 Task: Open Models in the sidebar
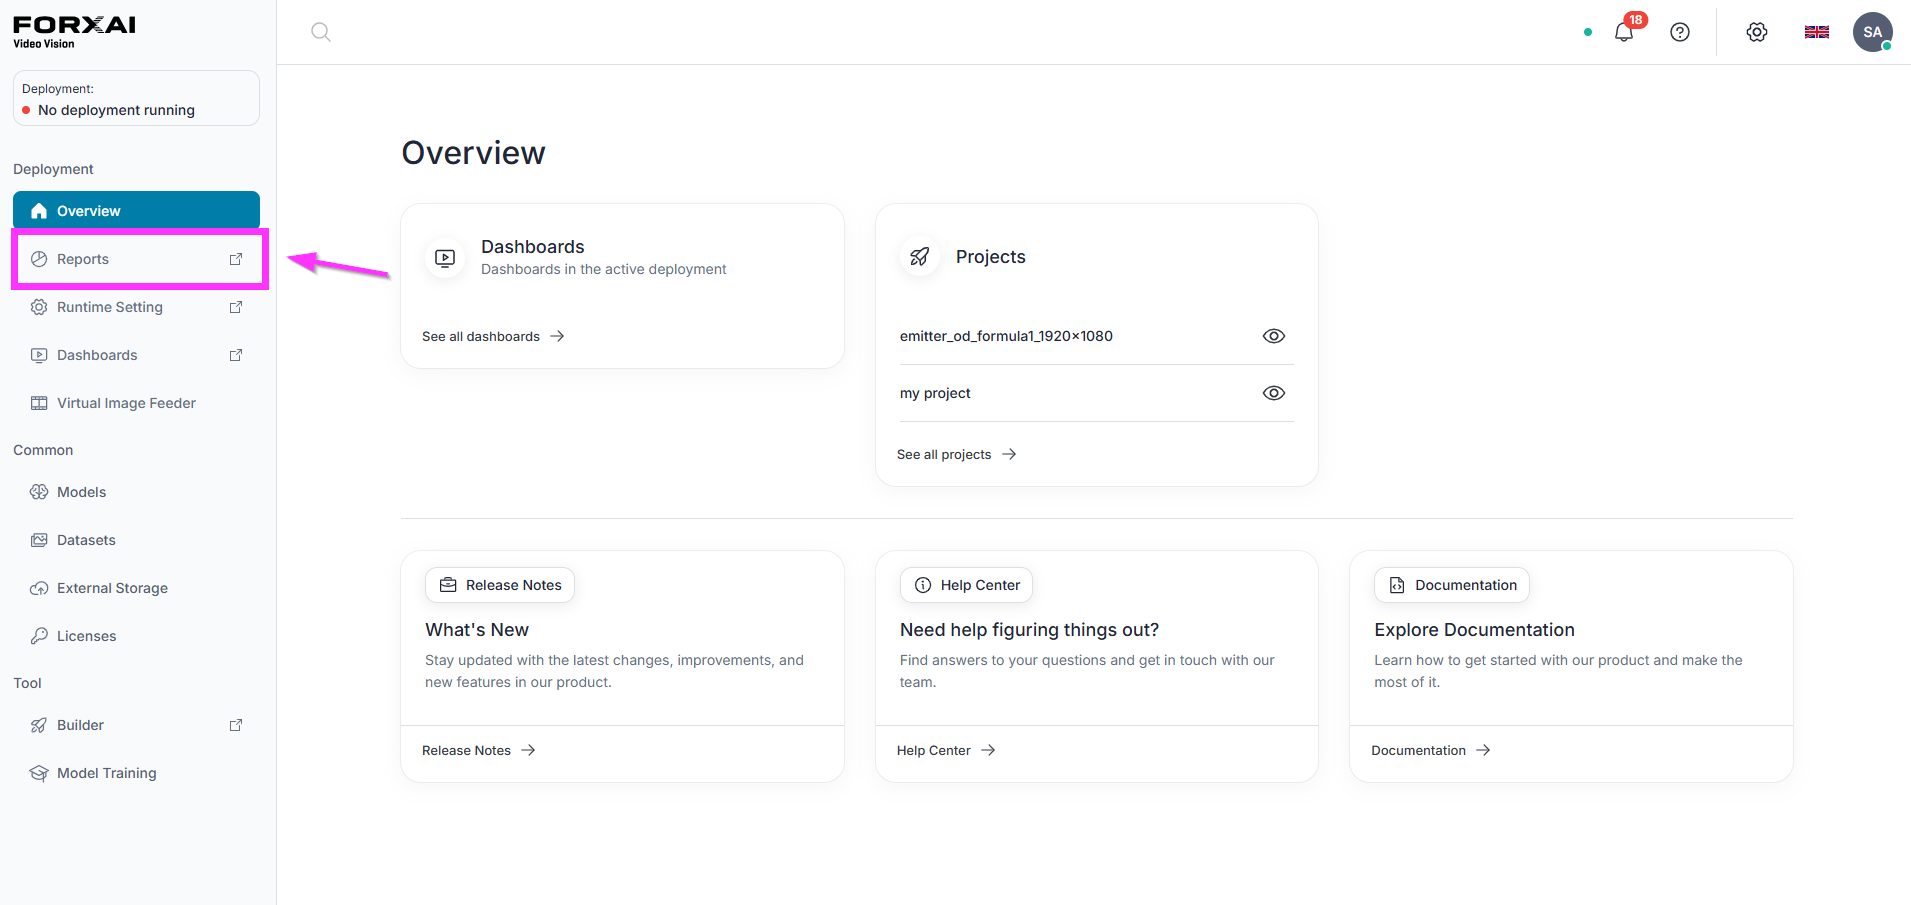(136, 492)
